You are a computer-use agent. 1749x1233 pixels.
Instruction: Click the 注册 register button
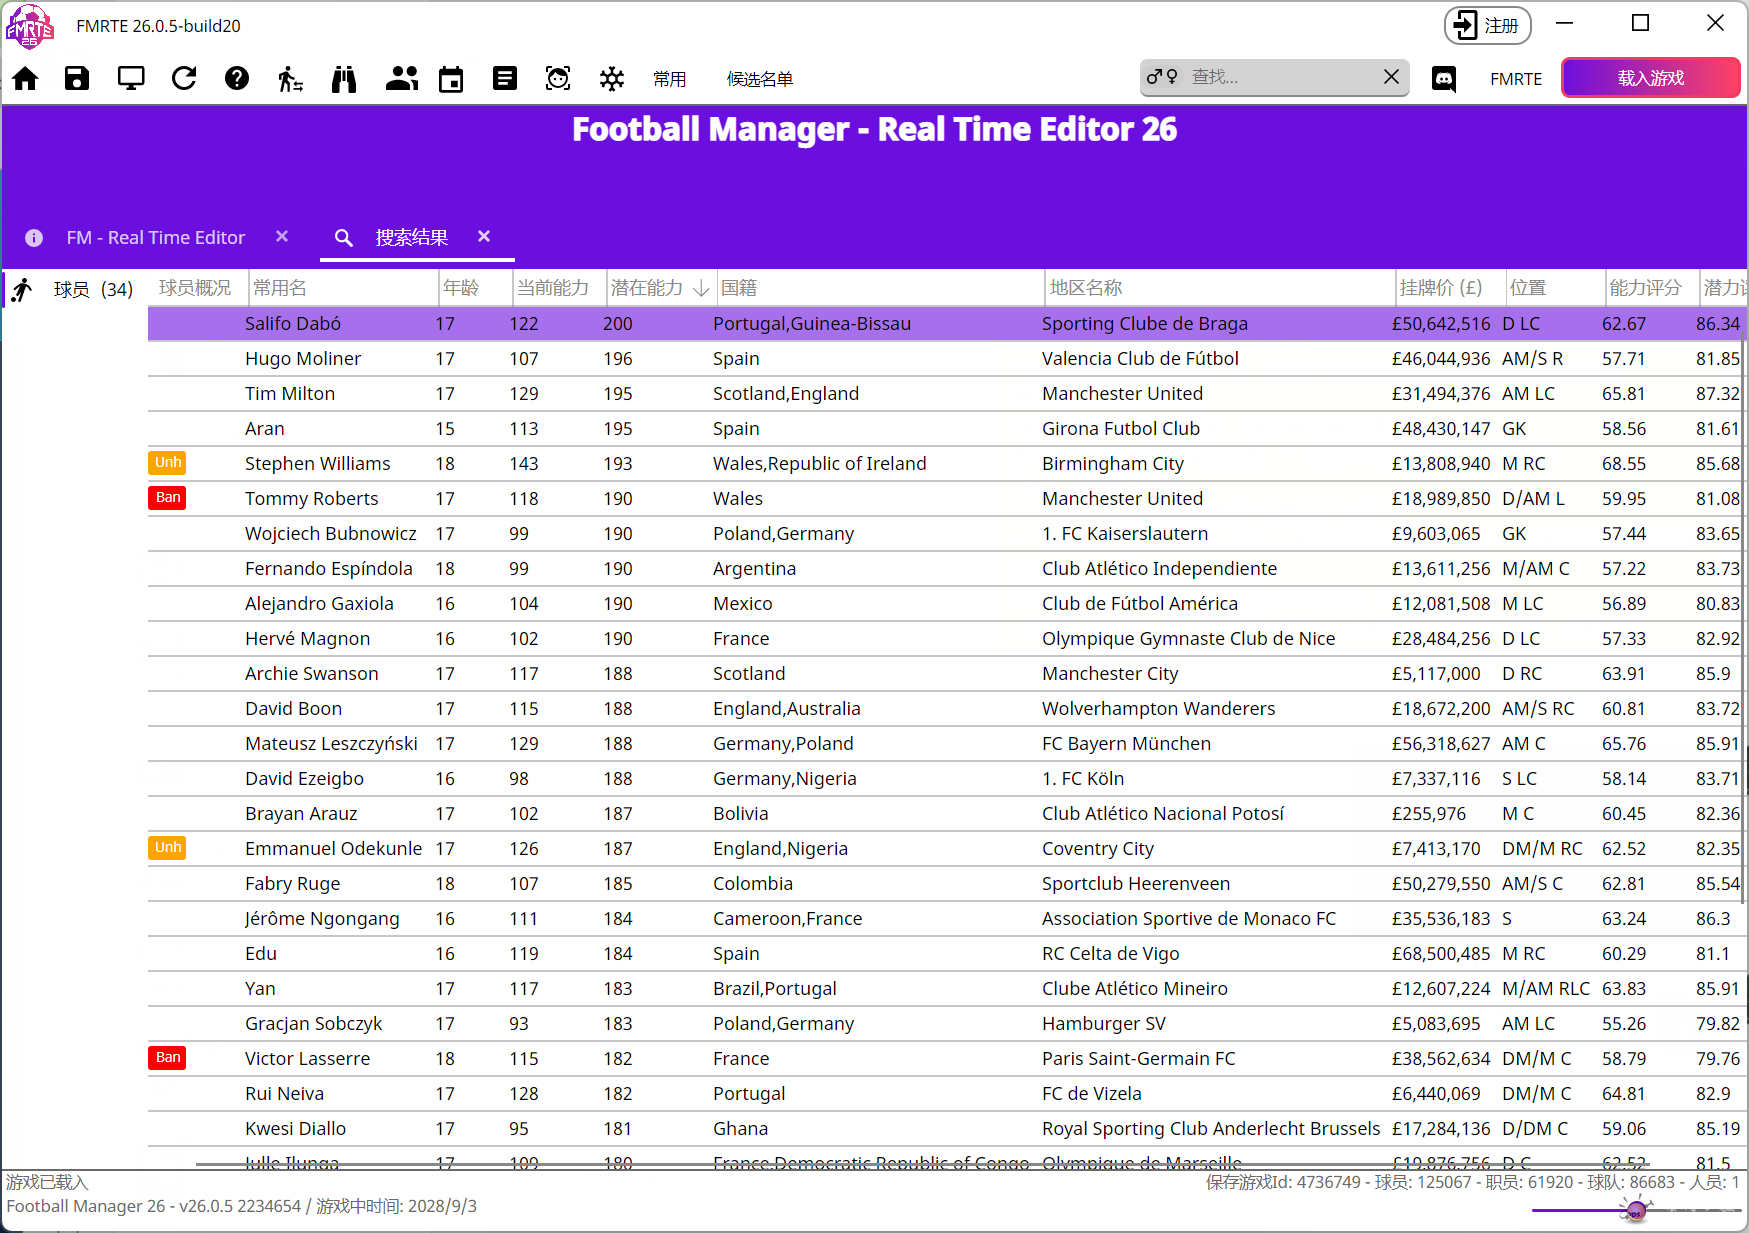(x=1487, y=26)
